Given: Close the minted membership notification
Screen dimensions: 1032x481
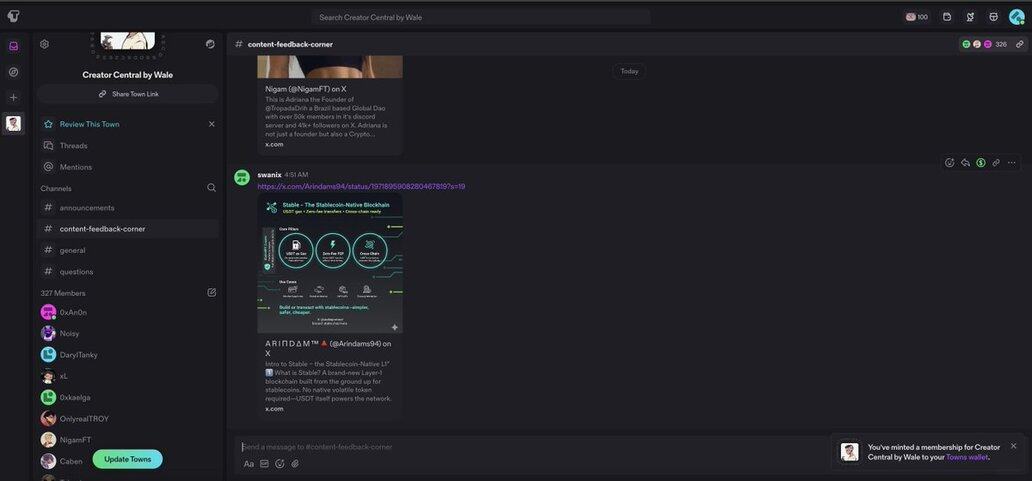Looking at the screenshot, I should pyautogui.click(x=1013, y=446).
